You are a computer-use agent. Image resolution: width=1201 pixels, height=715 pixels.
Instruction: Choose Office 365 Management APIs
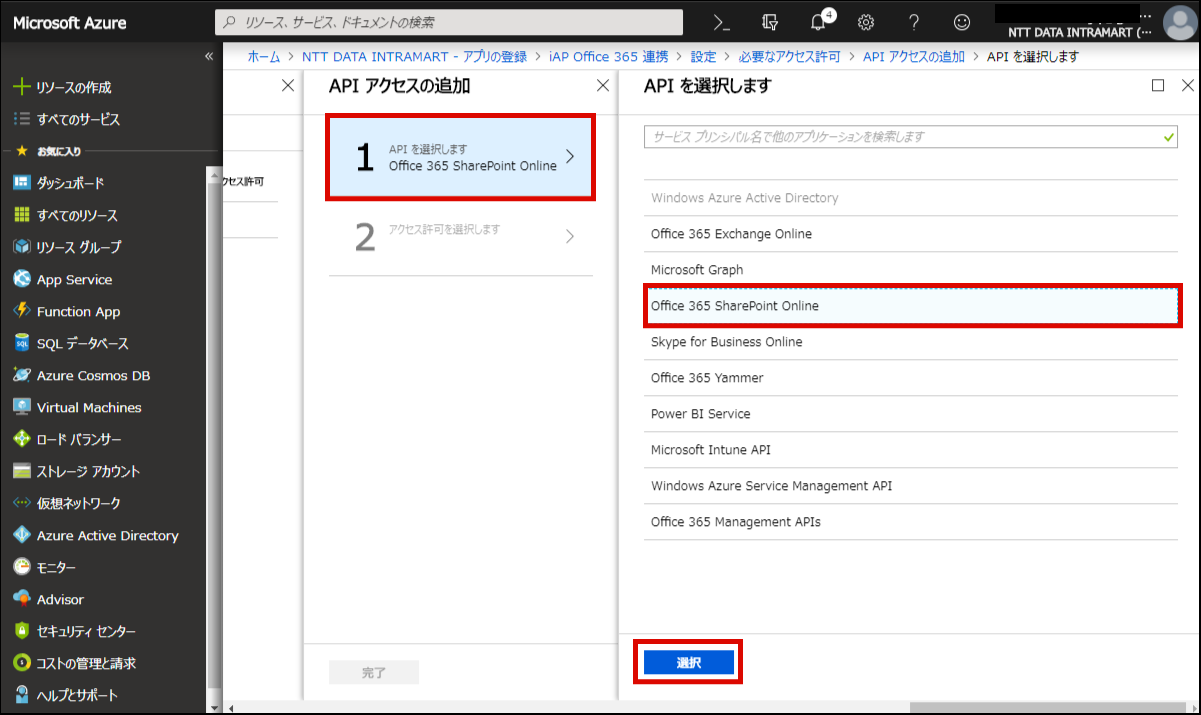(x=912, y=522)
